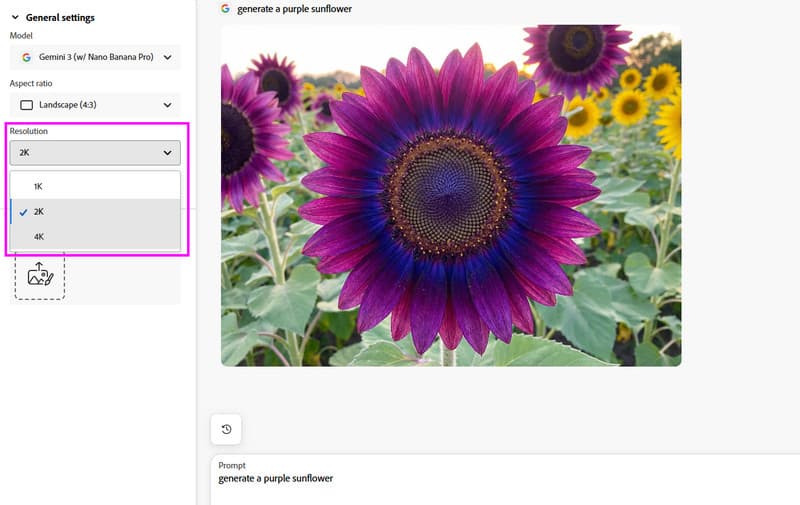Click the landscape rectangle aspect ratio icon
The image size is (800, 505).
[x=26, y=105]
